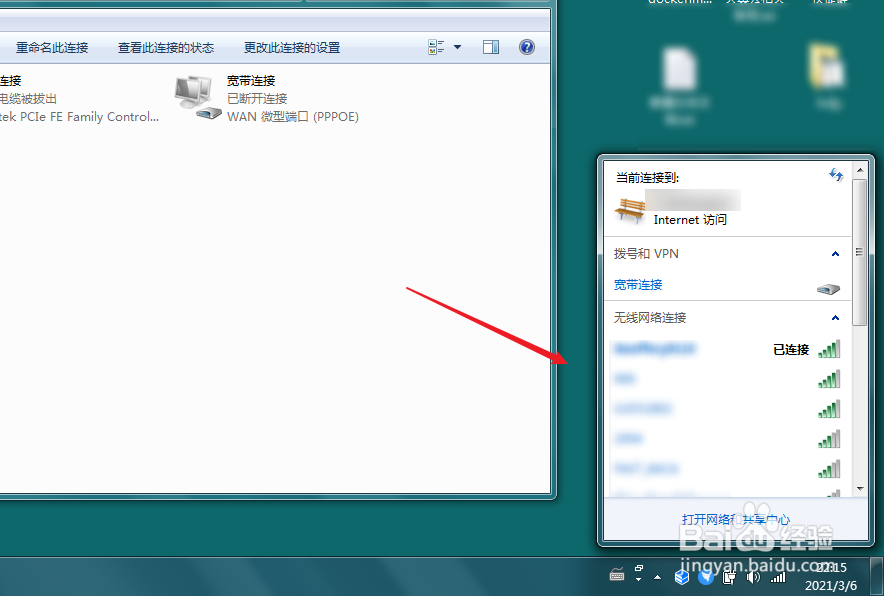This screenshot has width=884, height=596.
Task: Click 查看此连接的状态 in the toolbar
Action: [166, 48]
